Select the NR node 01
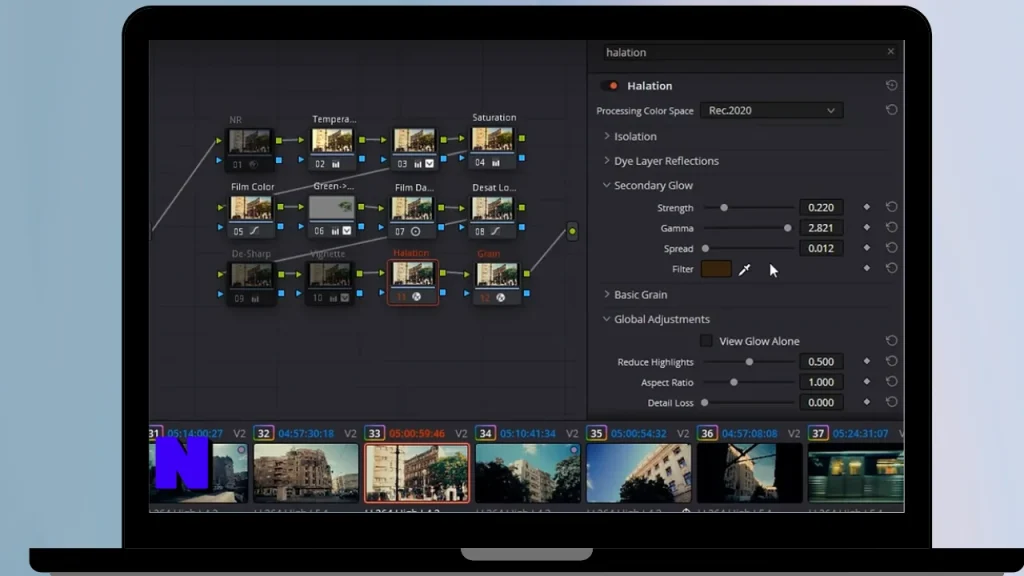The image size is (1024, 576). point(249,150)
